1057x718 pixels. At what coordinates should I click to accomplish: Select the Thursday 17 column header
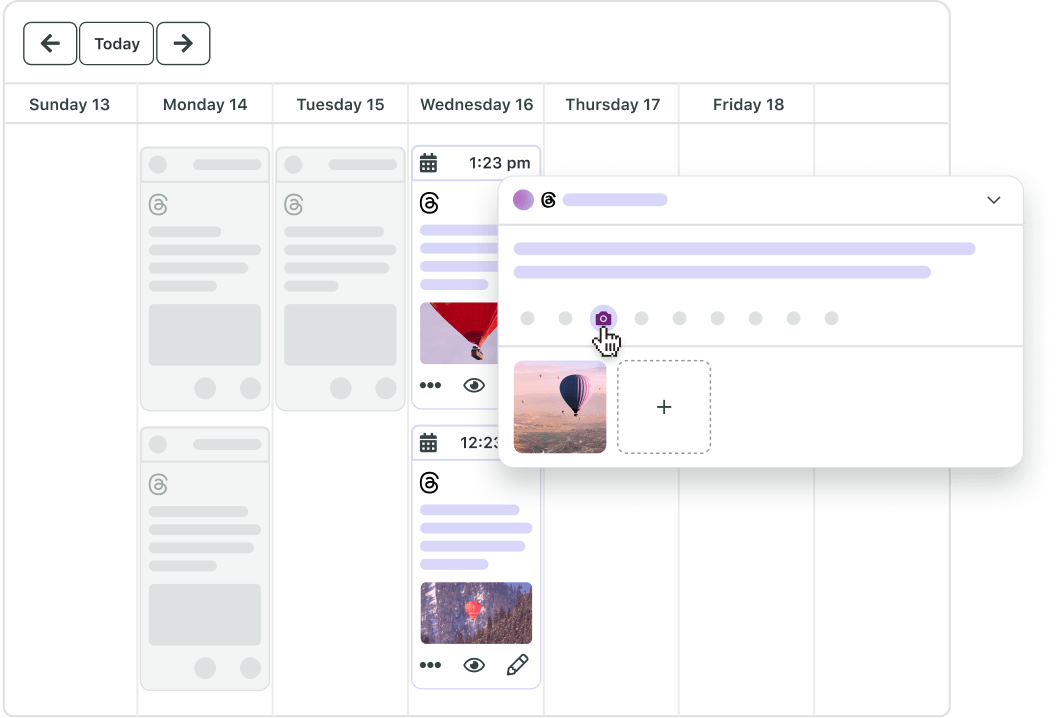coord(613,104)
